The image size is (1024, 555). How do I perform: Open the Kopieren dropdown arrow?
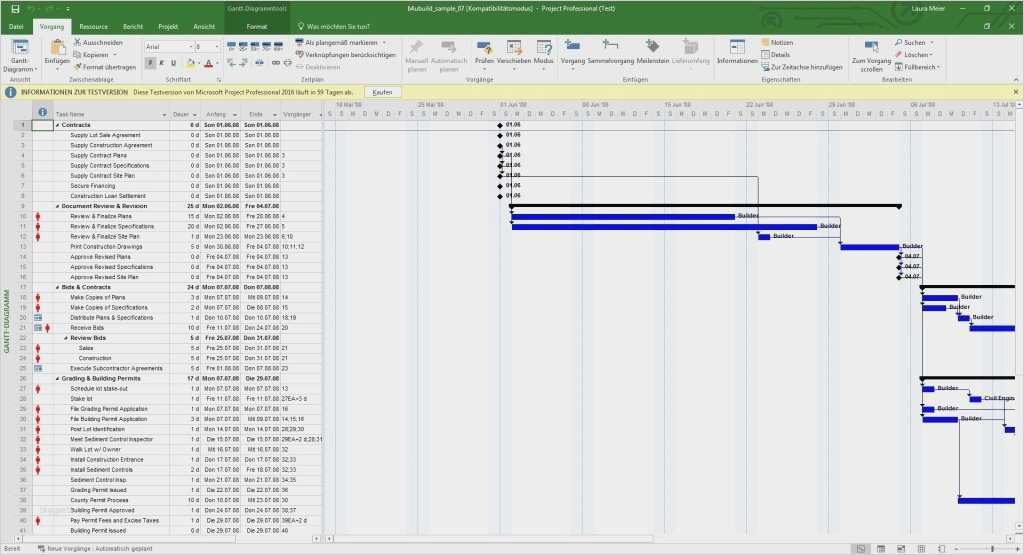click(116, 55)
